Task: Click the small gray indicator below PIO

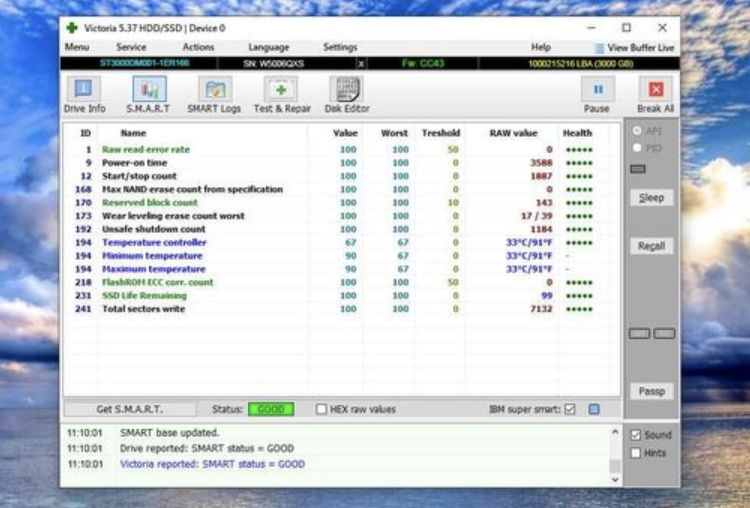Action: 638,169
